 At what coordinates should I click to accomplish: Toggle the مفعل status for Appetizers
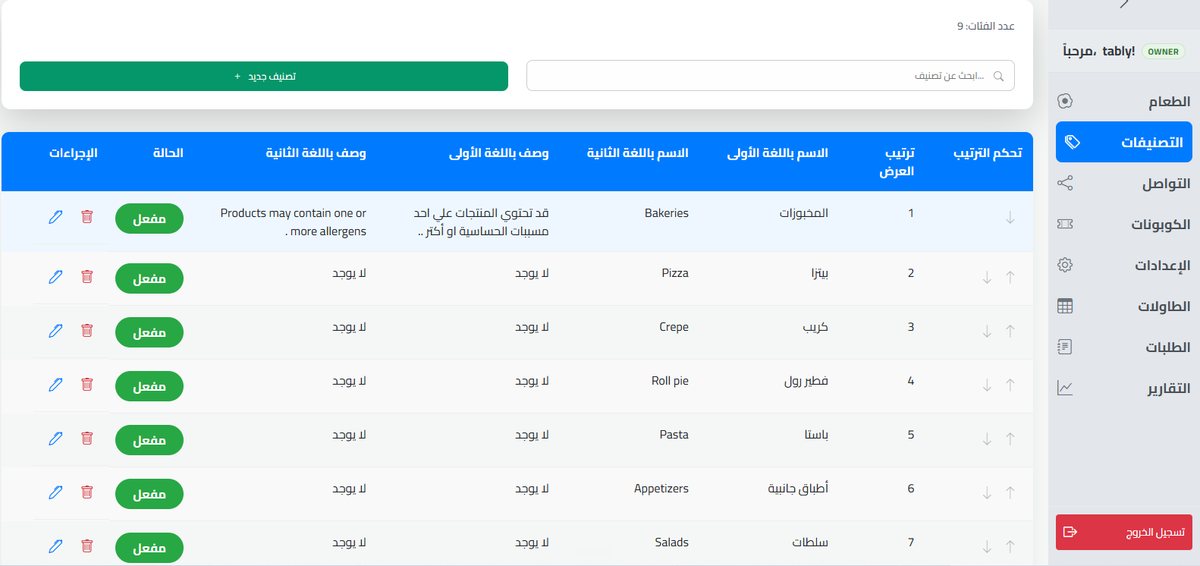(x=150, y=494)
